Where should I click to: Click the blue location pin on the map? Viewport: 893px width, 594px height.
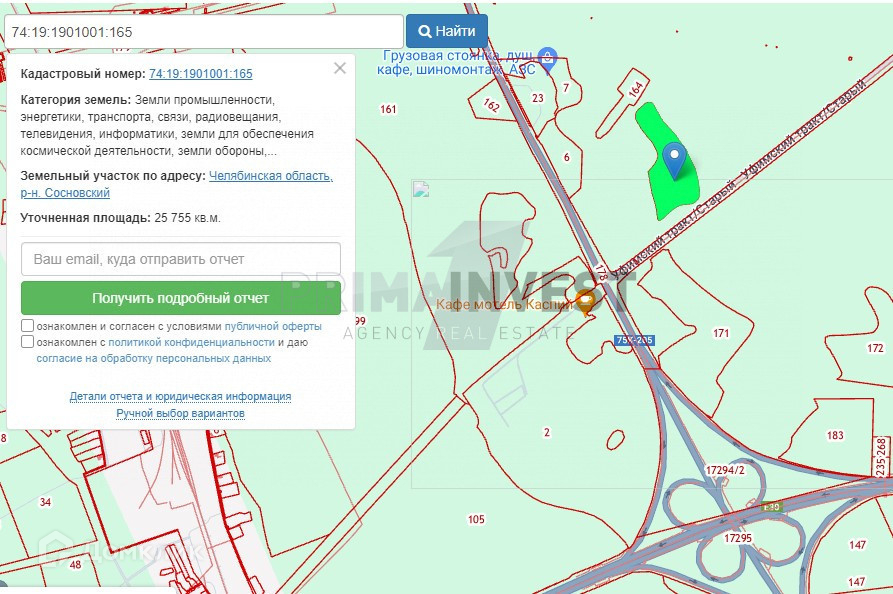675,159
